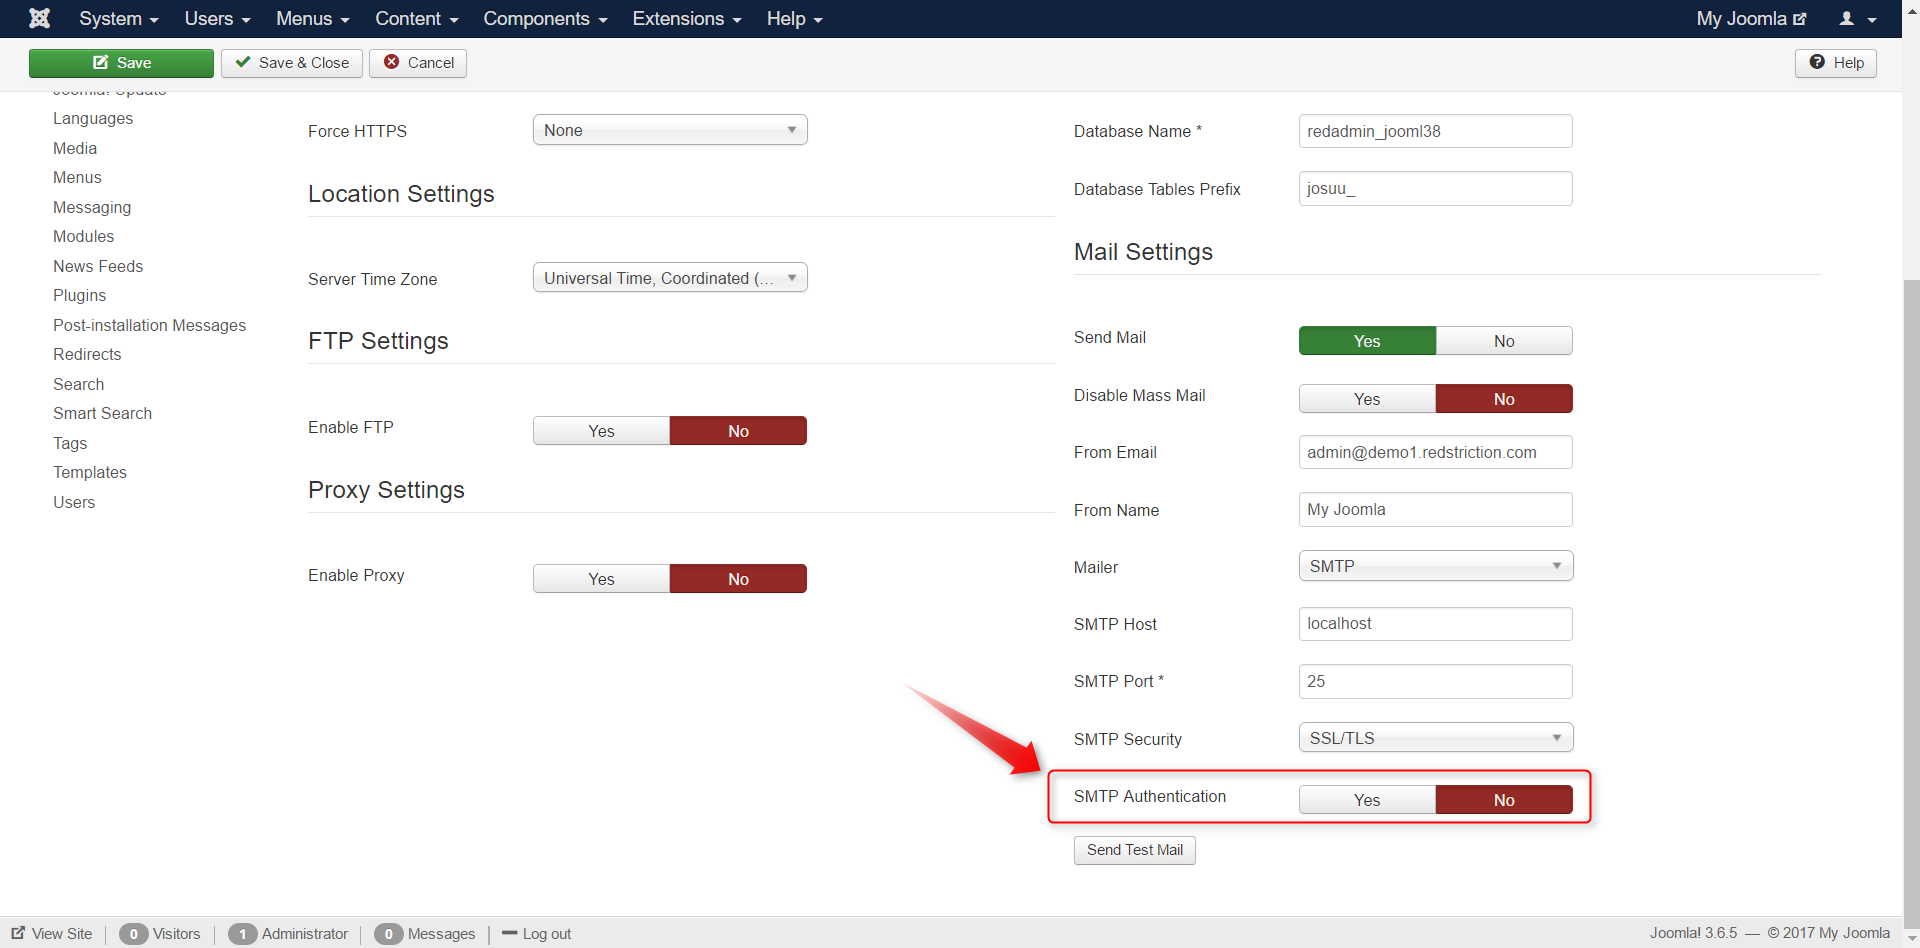
Task: Set Enable FTP to No
Action: click(738, 431)
